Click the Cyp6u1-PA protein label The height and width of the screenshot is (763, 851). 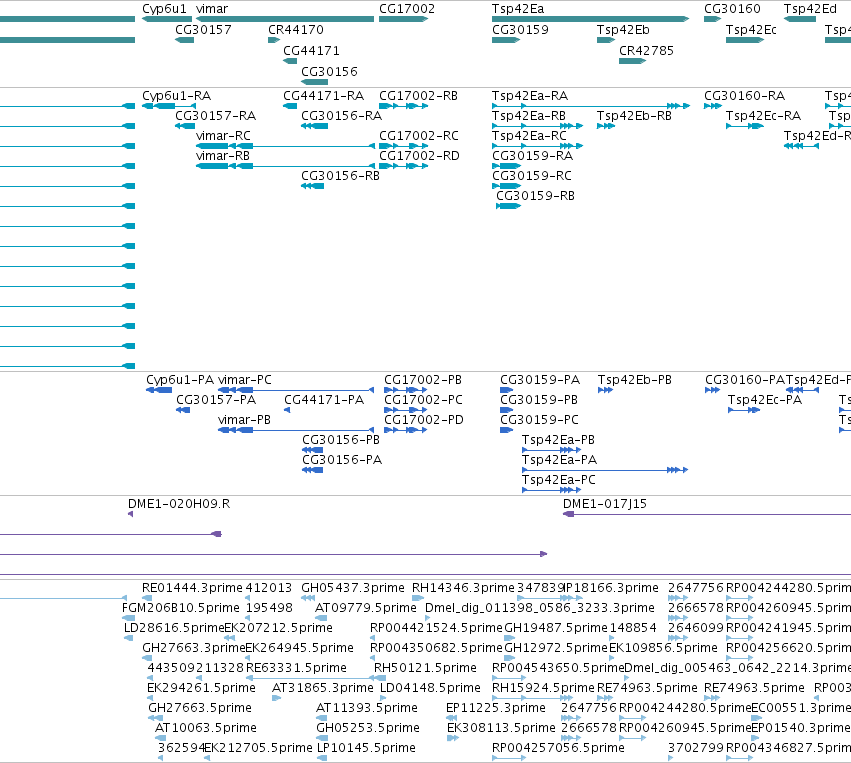pos(180,380)
